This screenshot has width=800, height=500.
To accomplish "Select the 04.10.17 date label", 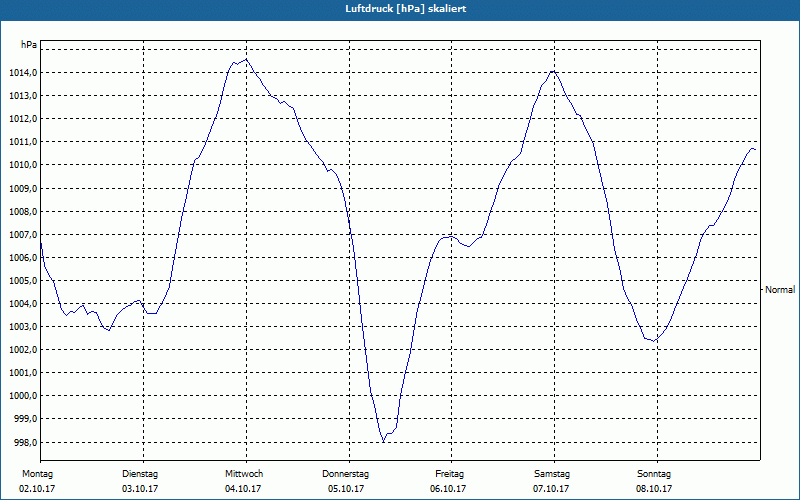I will (243, 489).
